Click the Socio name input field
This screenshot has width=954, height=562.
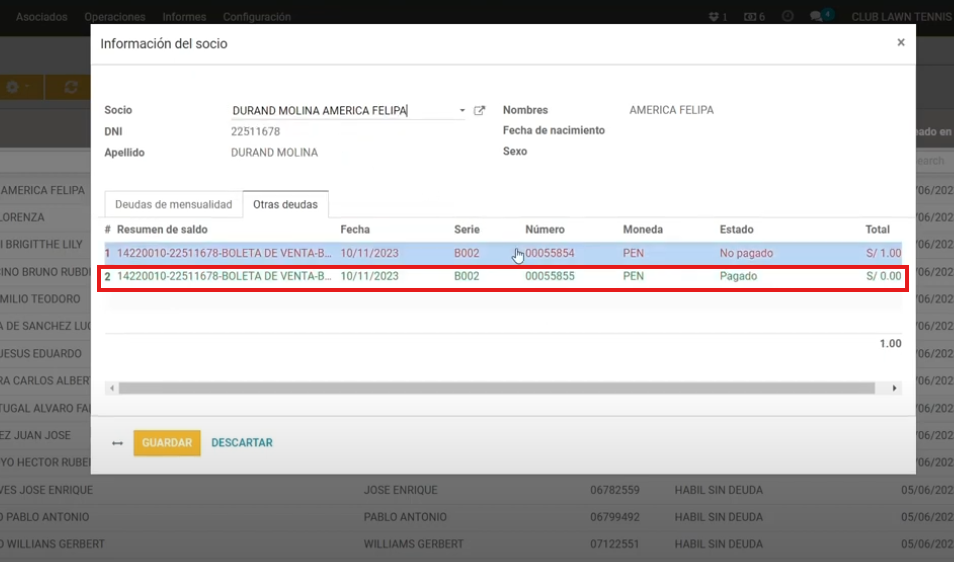[x=340, y=111]
